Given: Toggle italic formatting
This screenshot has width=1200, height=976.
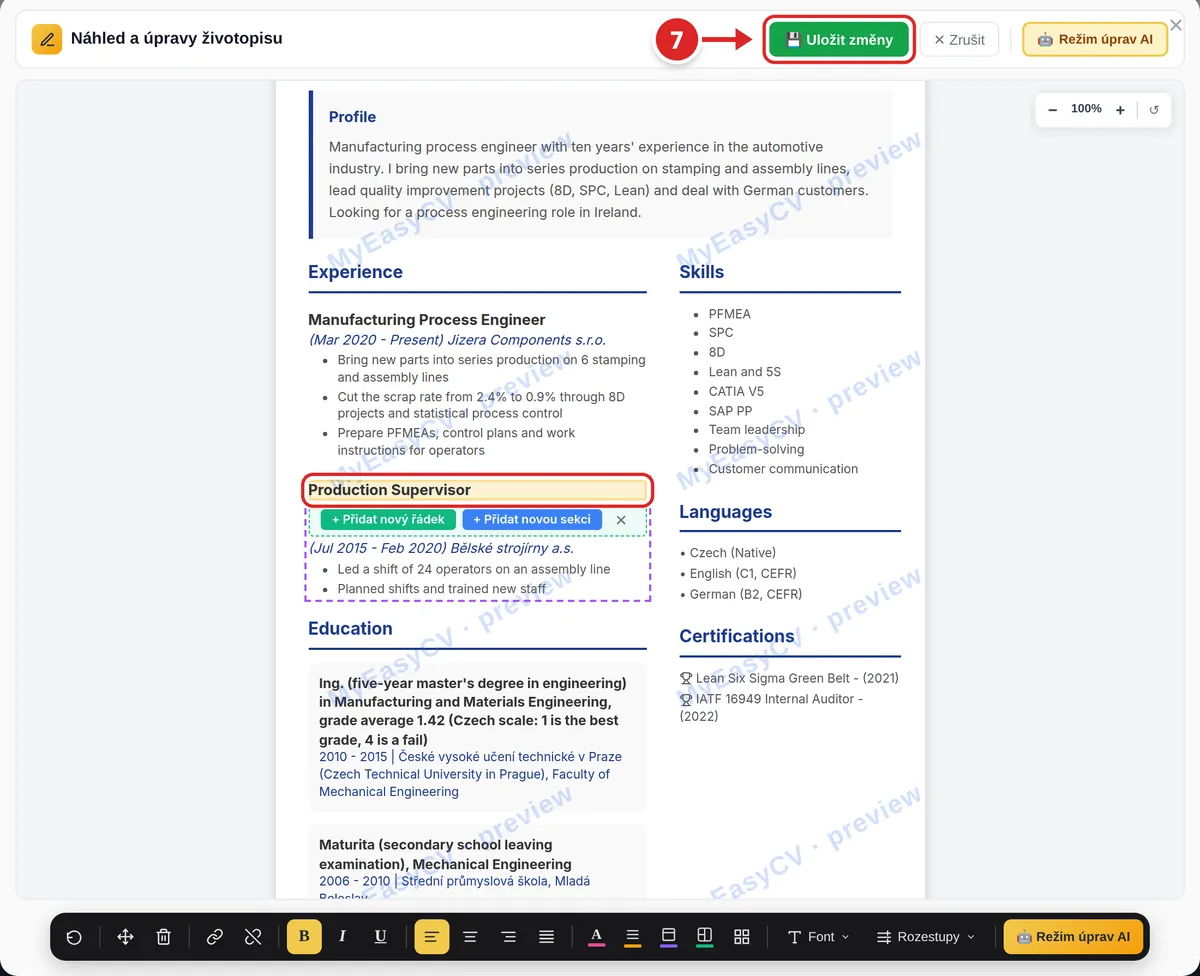Looking at the screenshot, I should pos(342,937).
